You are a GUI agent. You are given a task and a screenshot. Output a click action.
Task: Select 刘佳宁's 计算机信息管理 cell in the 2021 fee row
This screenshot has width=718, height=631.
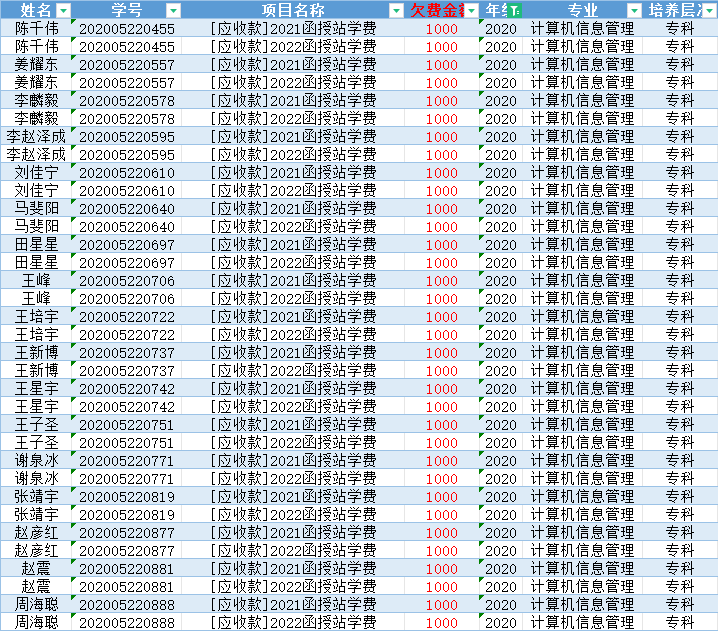(x=581, y=173)
